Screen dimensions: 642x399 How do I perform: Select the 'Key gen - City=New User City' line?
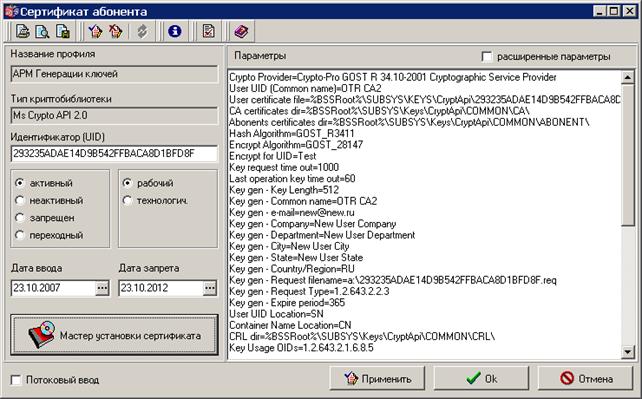[x=289, y=246]
